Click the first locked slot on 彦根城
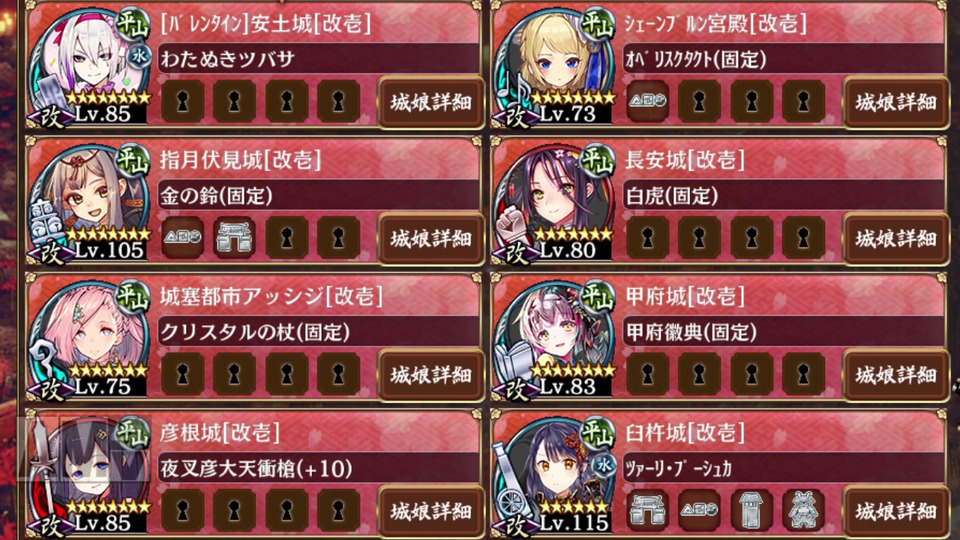 pyautogui.click(x=182, y=510)
